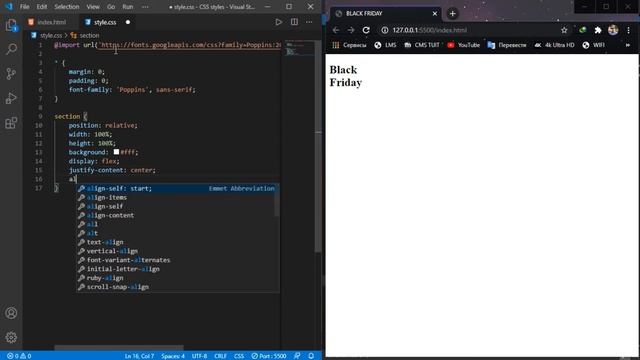Open the Manage gear menu in VS Code
640x360 pixels.
pos(11,337)
